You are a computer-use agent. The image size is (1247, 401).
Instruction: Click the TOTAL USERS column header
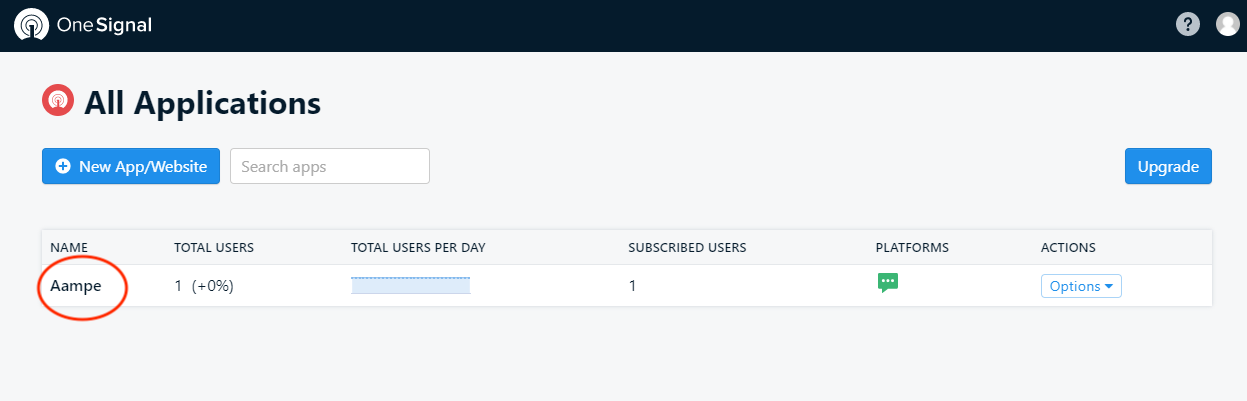(x=214, y=247)
